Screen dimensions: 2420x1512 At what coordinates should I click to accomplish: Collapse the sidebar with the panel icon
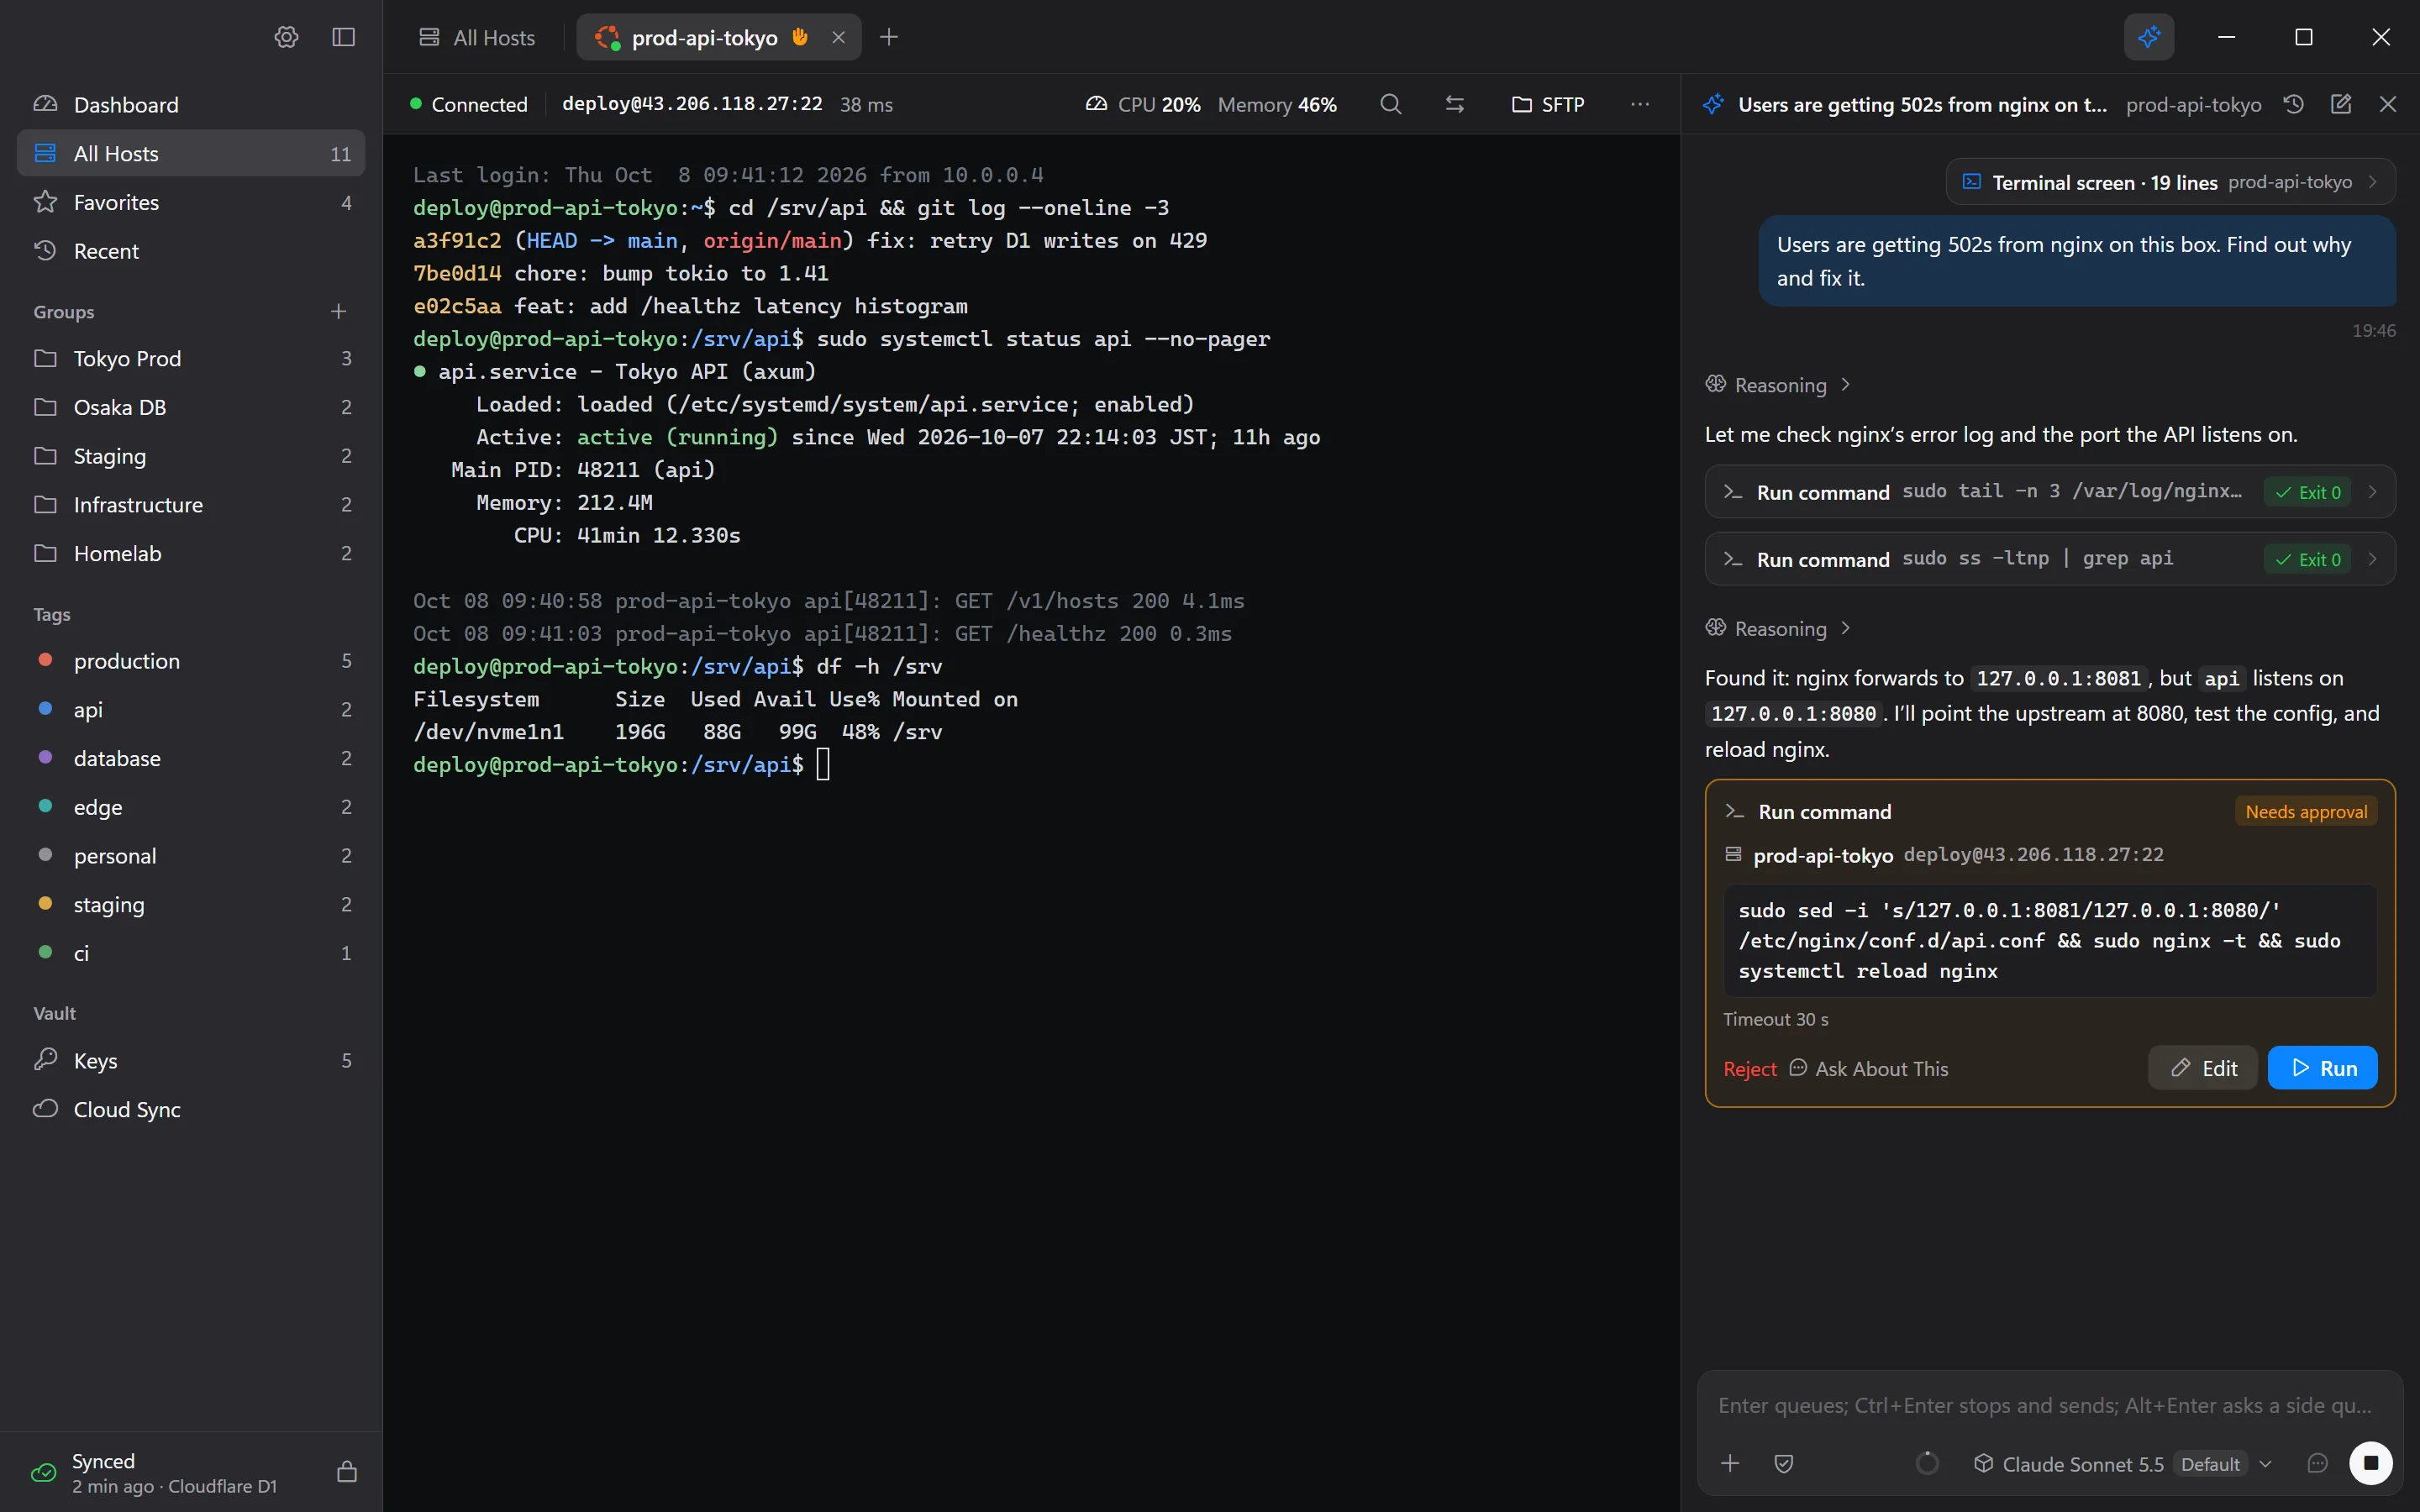(343, 37)
